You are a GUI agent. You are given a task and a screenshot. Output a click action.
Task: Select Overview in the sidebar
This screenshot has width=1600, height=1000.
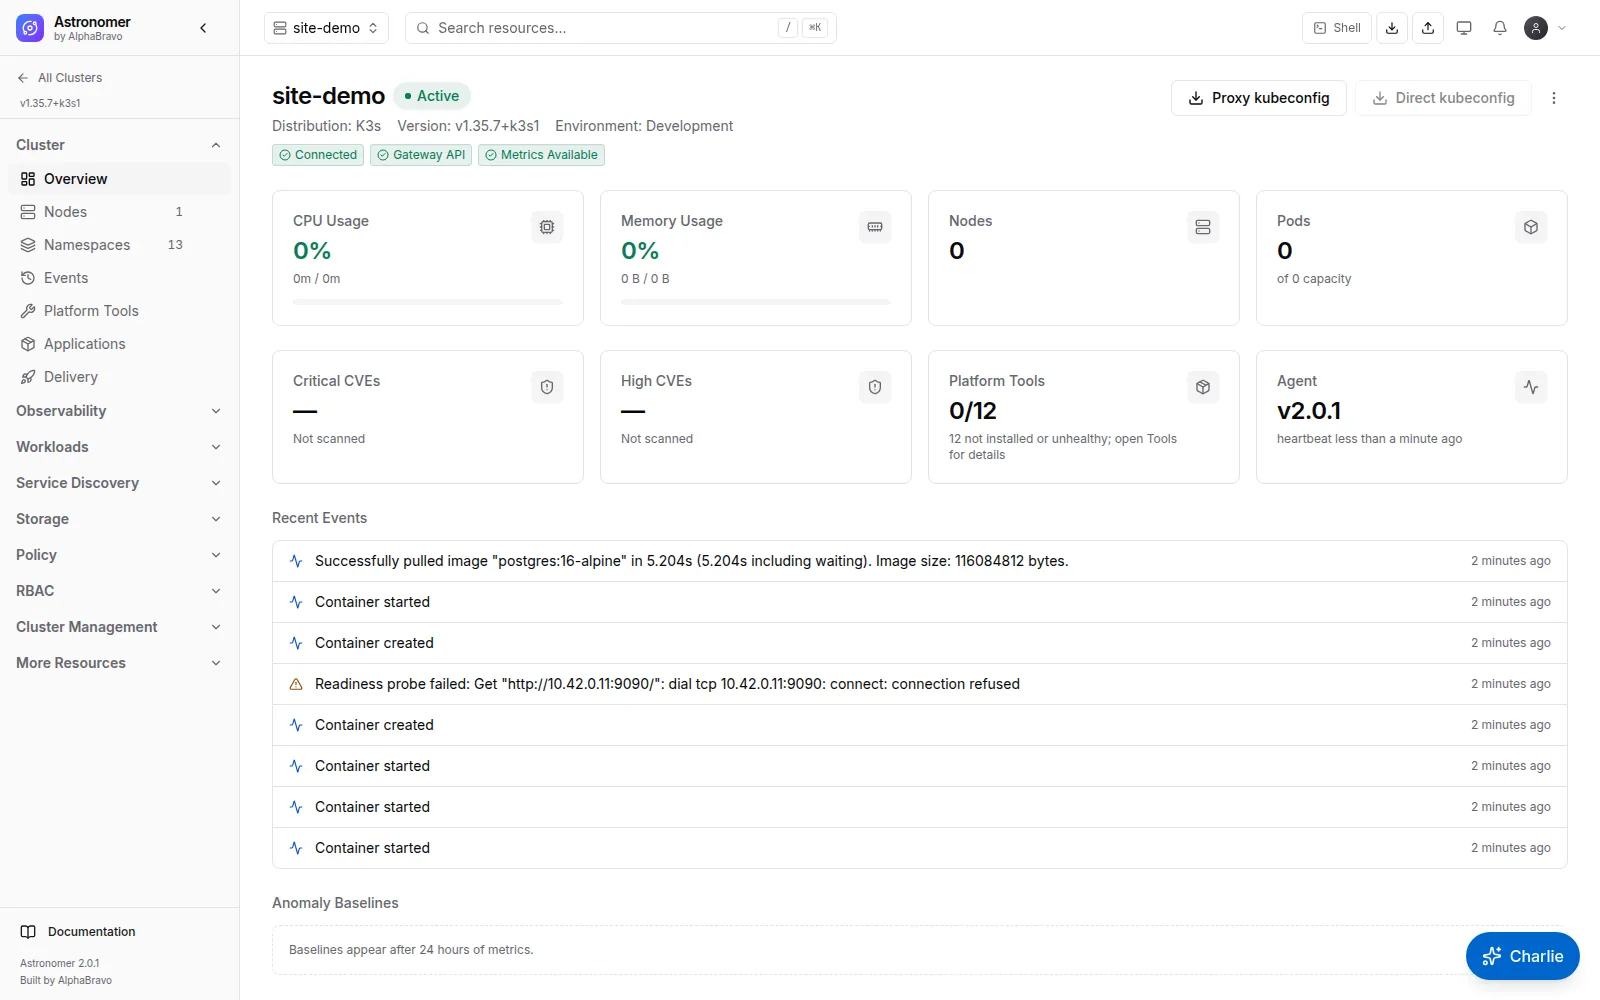point(119,179)
